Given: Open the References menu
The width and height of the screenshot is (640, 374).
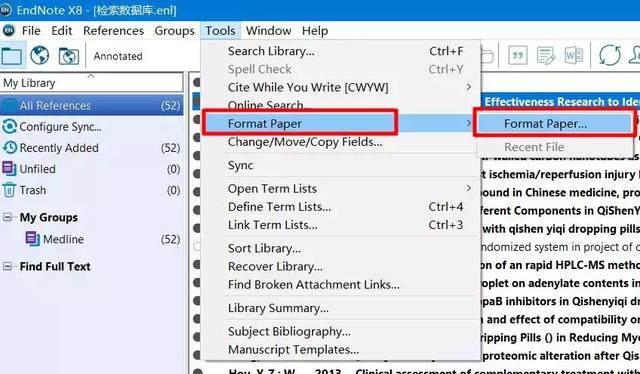Looking at the screenshot, I should (113, 31).
